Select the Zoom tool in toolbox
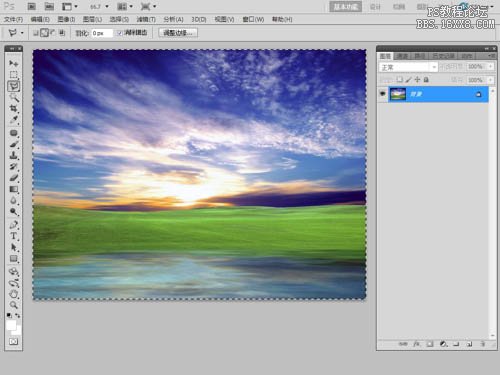The width and height of the screenshot is (500, 375). [14, 305]
